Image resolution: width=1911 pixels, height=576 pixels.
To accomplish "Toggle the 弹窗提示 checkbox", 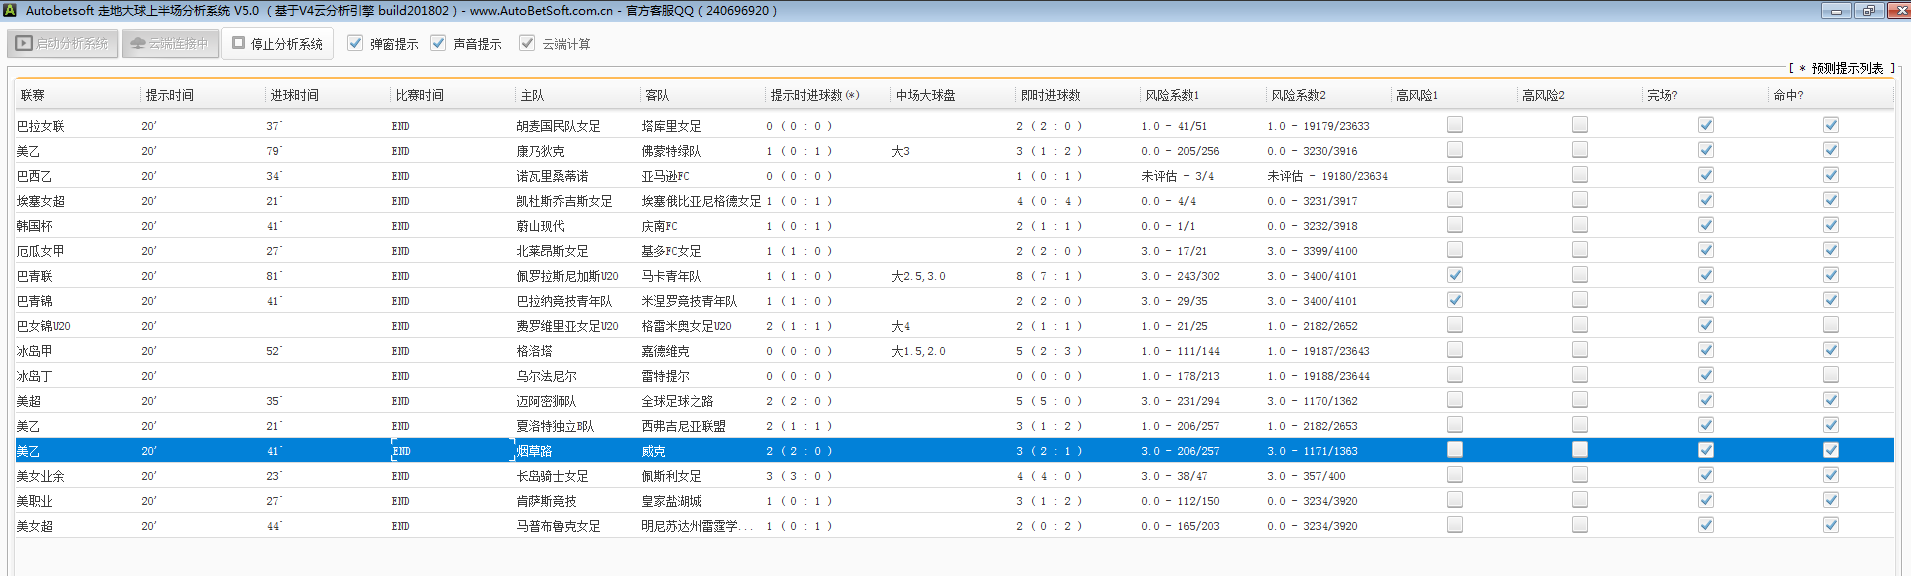I will click(x=355, y=43).
